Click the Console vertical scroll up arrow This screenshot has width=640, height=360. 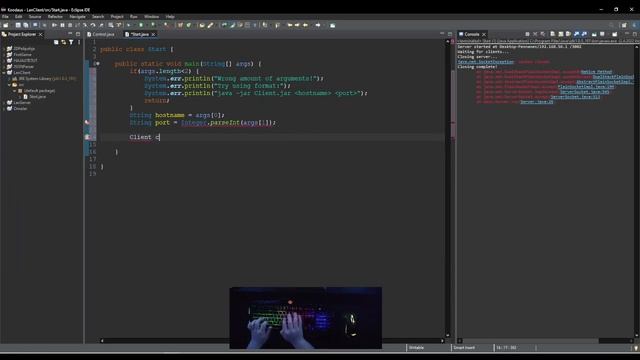click(637, 47)
